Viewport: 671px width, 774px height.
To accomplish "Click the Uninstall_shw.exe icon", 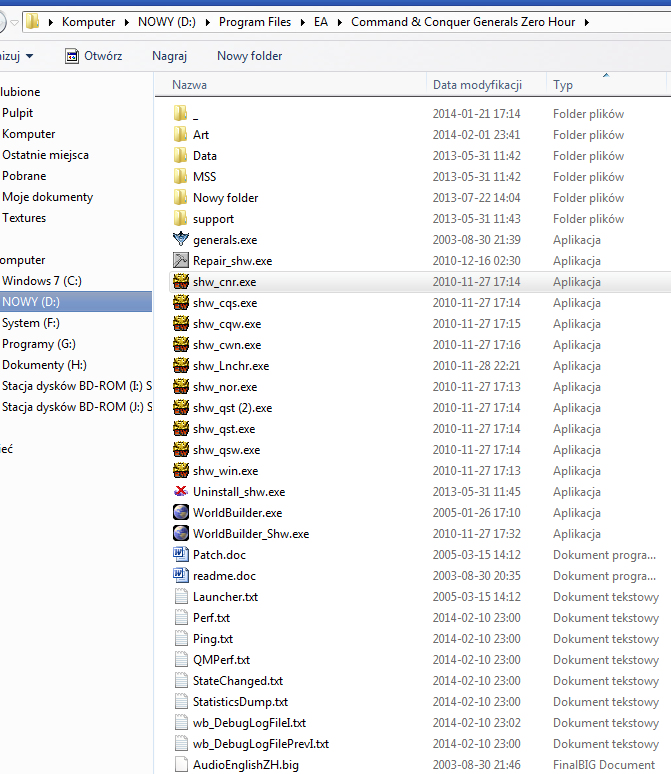I will [x=180, y=491].
